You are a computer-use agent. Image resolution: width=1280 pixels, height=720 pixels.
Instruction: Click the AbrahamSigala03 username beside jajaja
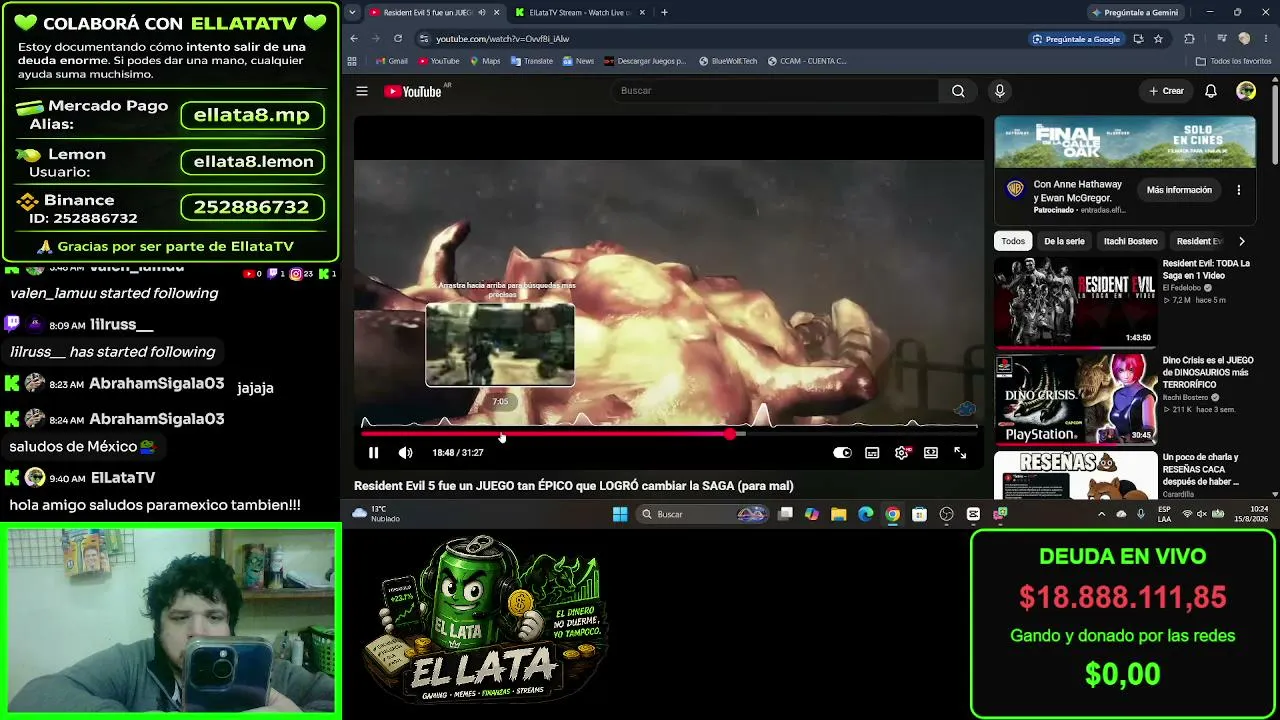tap(156, 384)
